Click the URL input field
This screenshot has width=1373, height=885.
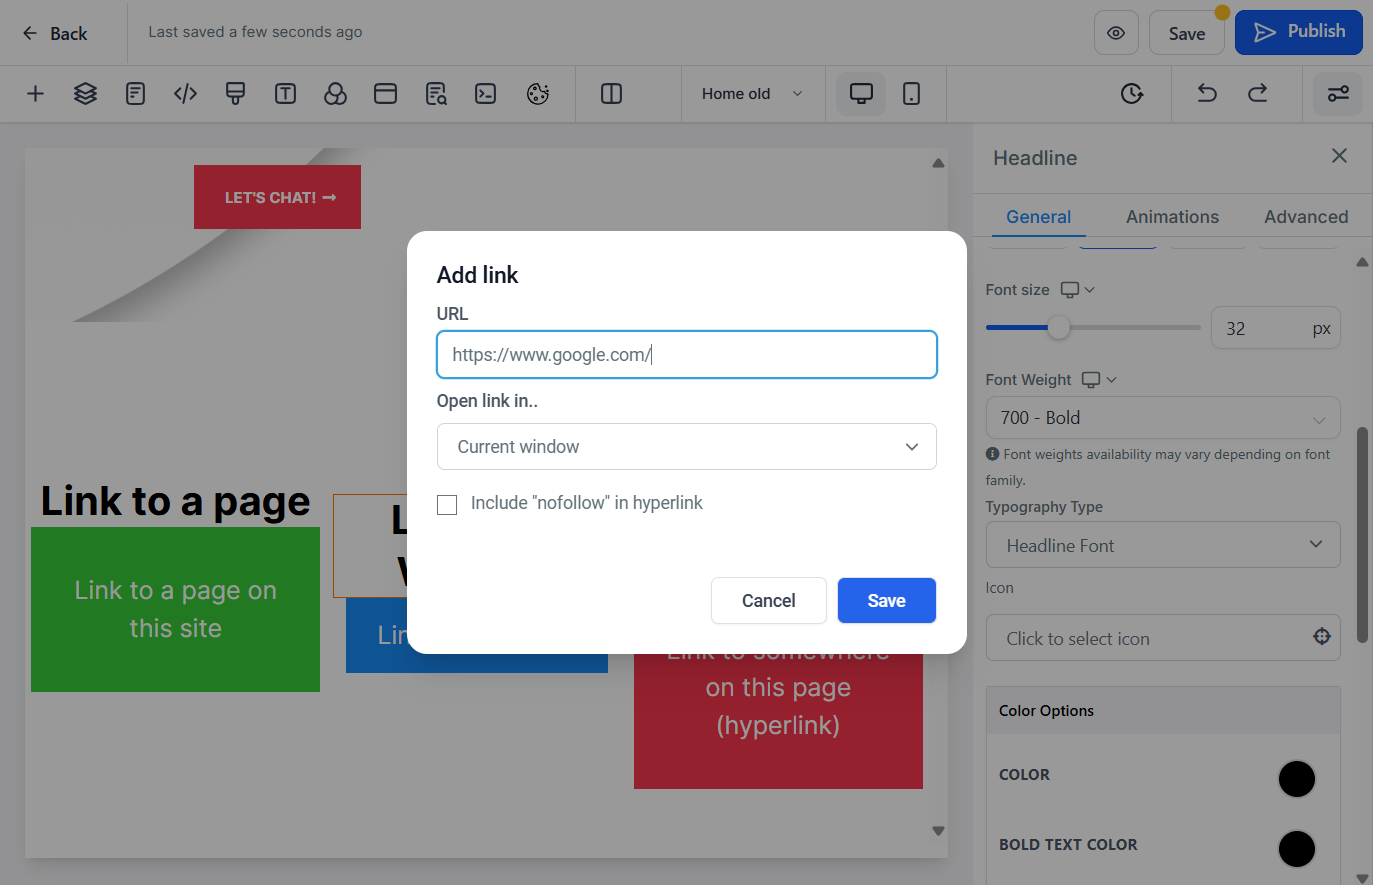click(687, 355)
